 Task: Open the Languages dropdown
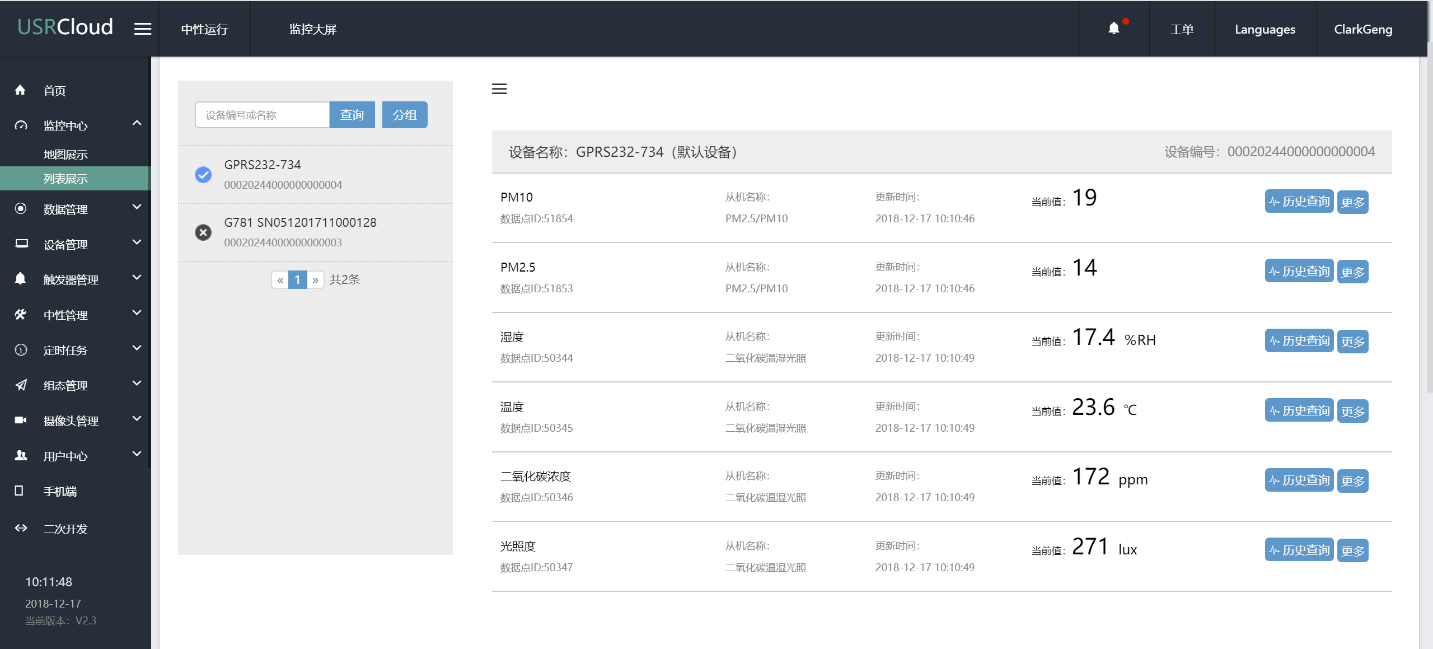click(x=1265, y=29)
